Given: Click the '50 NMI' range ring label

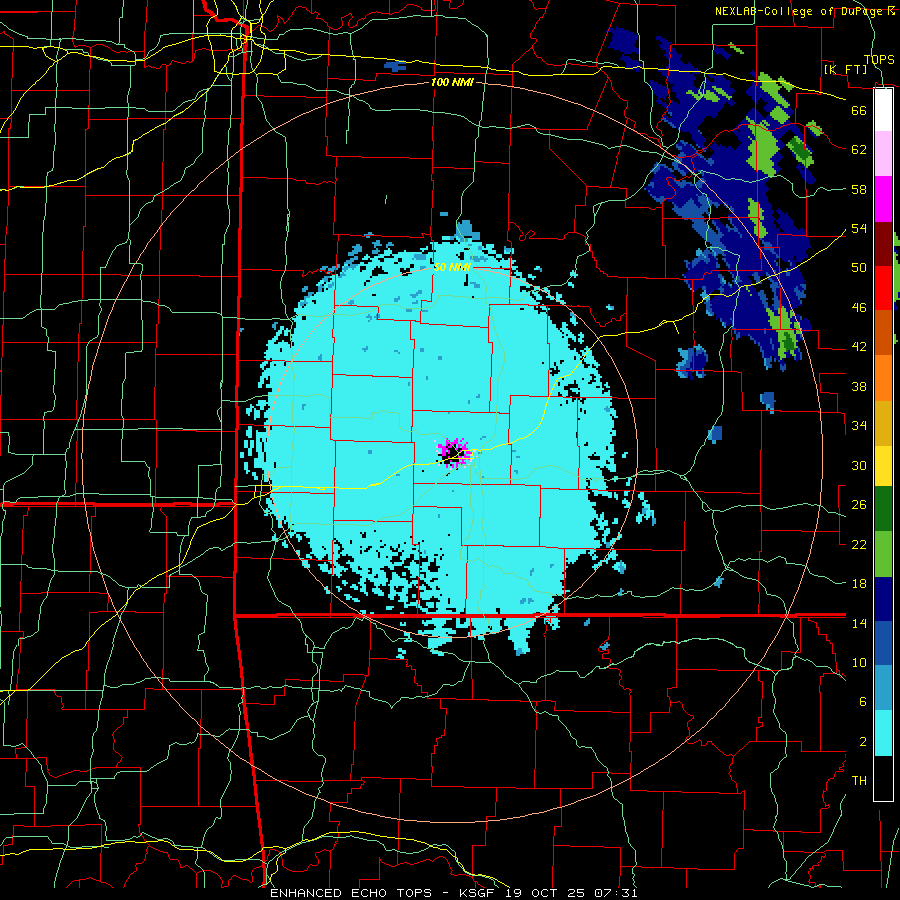Looking at the screenshot, I should tap(452, 267).
